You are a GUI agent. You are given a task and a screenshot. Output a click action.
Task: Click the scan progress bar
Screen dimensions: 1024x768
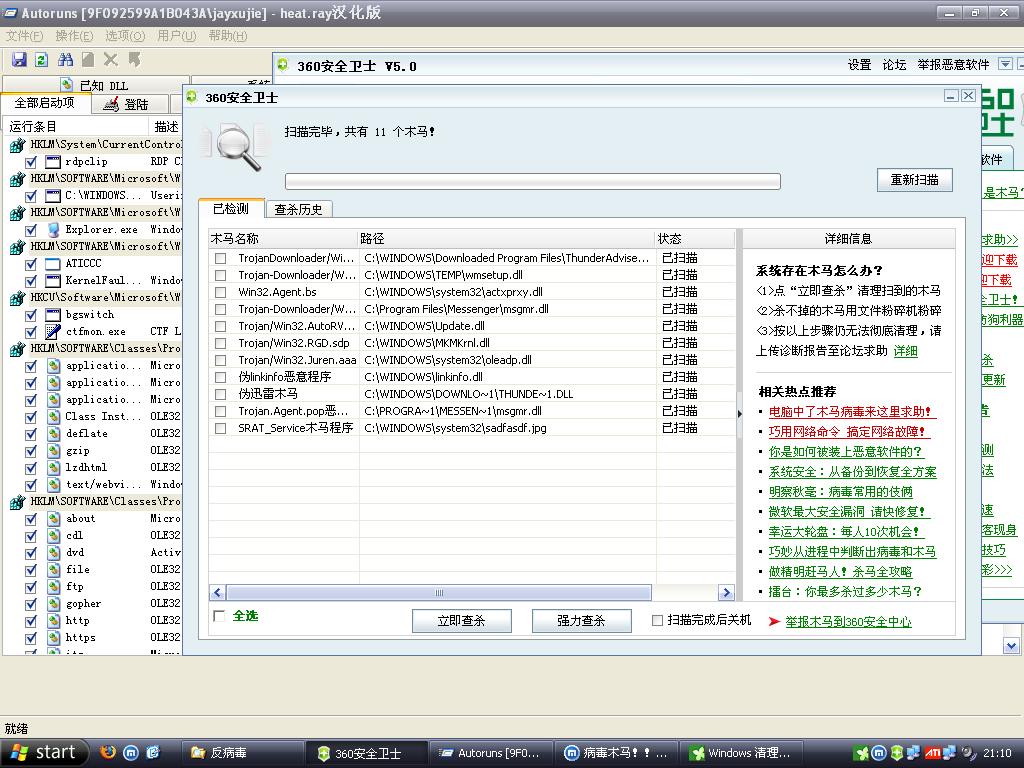click(x=532, y=181)
